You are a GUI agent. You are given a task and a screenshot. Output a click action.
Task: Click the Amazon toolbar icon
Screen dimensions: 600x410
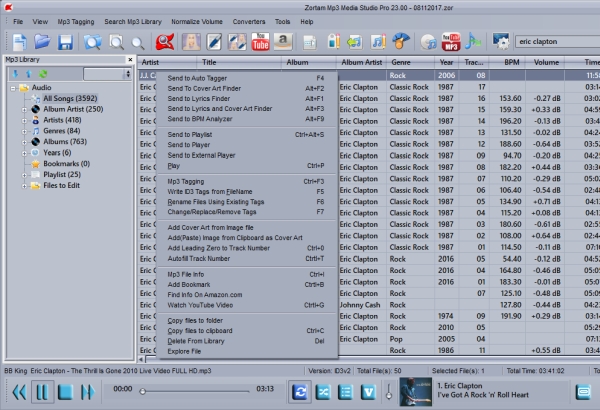point(283,42)
